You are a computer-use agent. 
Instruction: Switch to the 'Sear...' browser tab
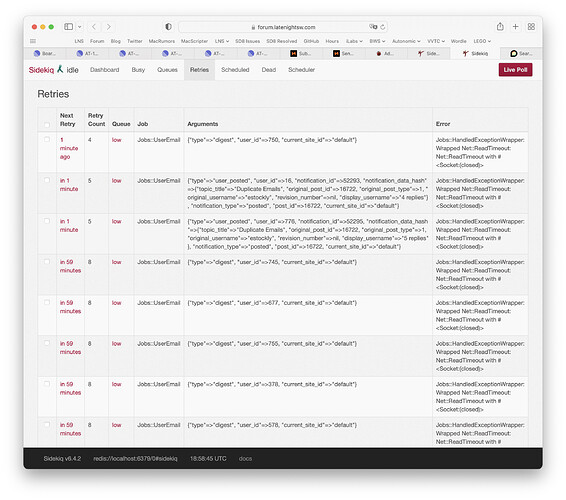tap(521, 53)
